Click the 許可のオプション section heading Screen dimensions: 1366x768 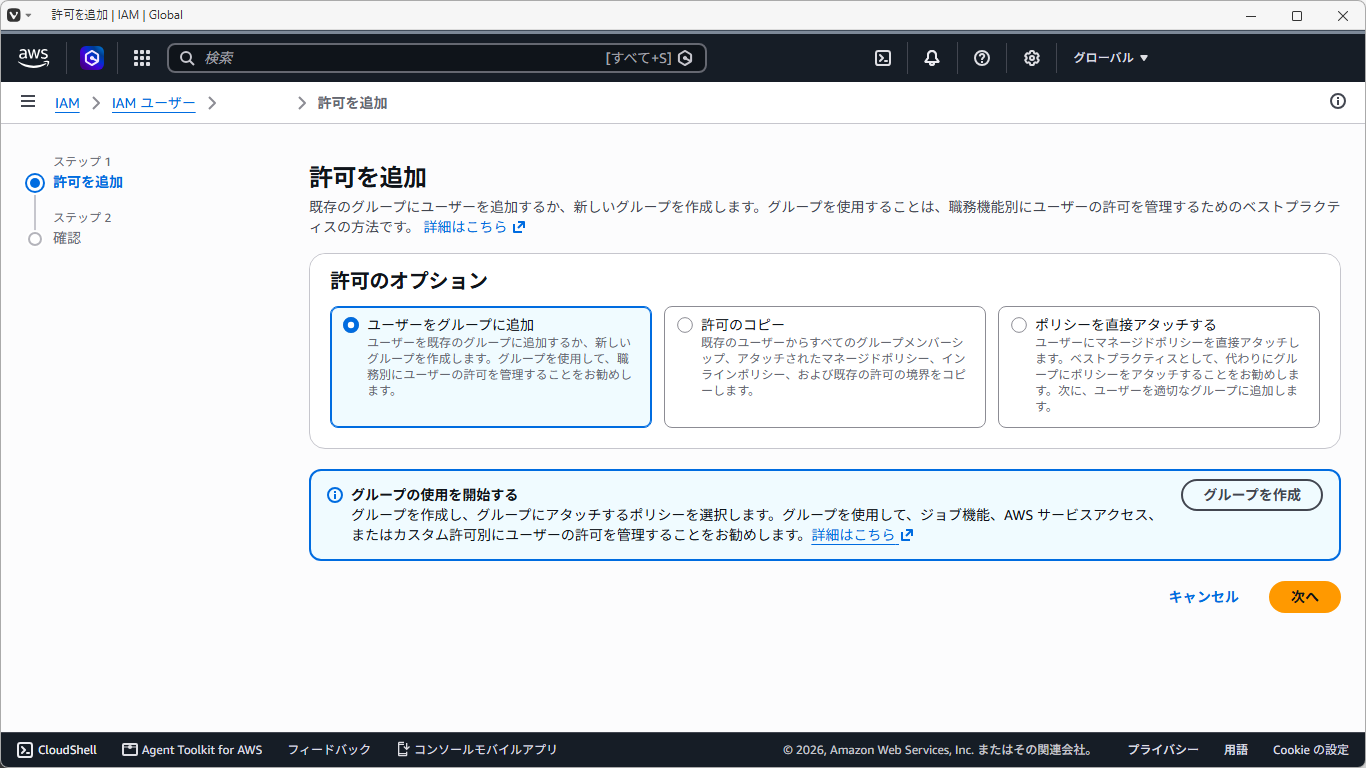click(x=409, y=280)
